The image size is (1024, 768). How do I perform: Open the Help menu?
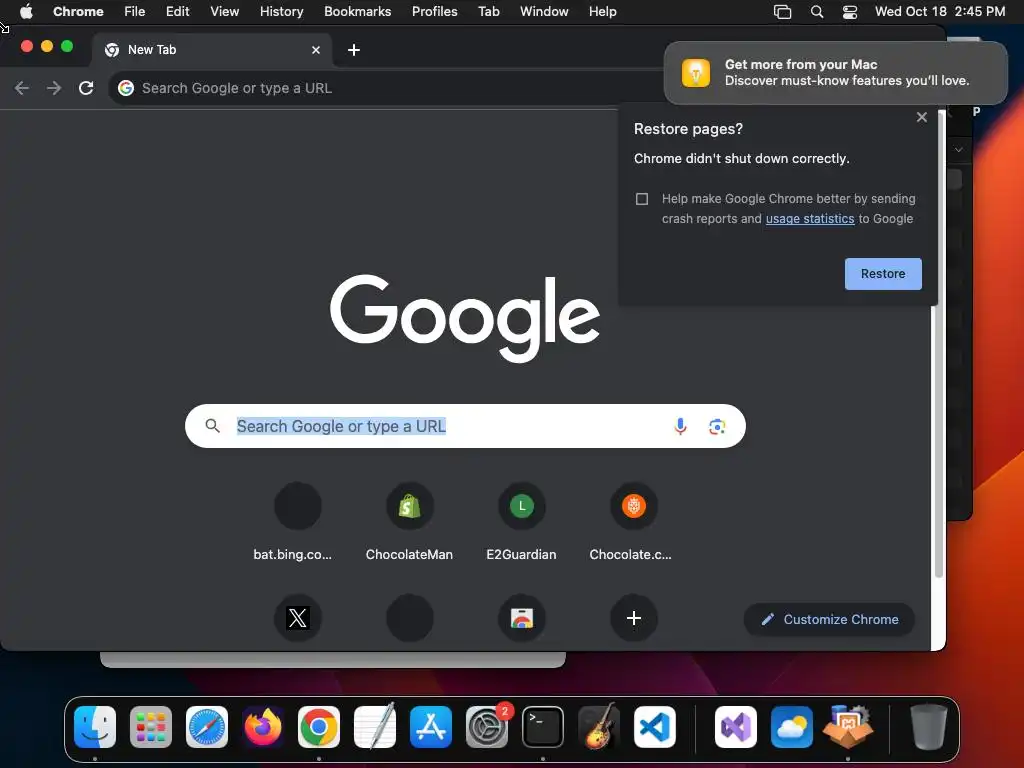click(x=602, y=11)
